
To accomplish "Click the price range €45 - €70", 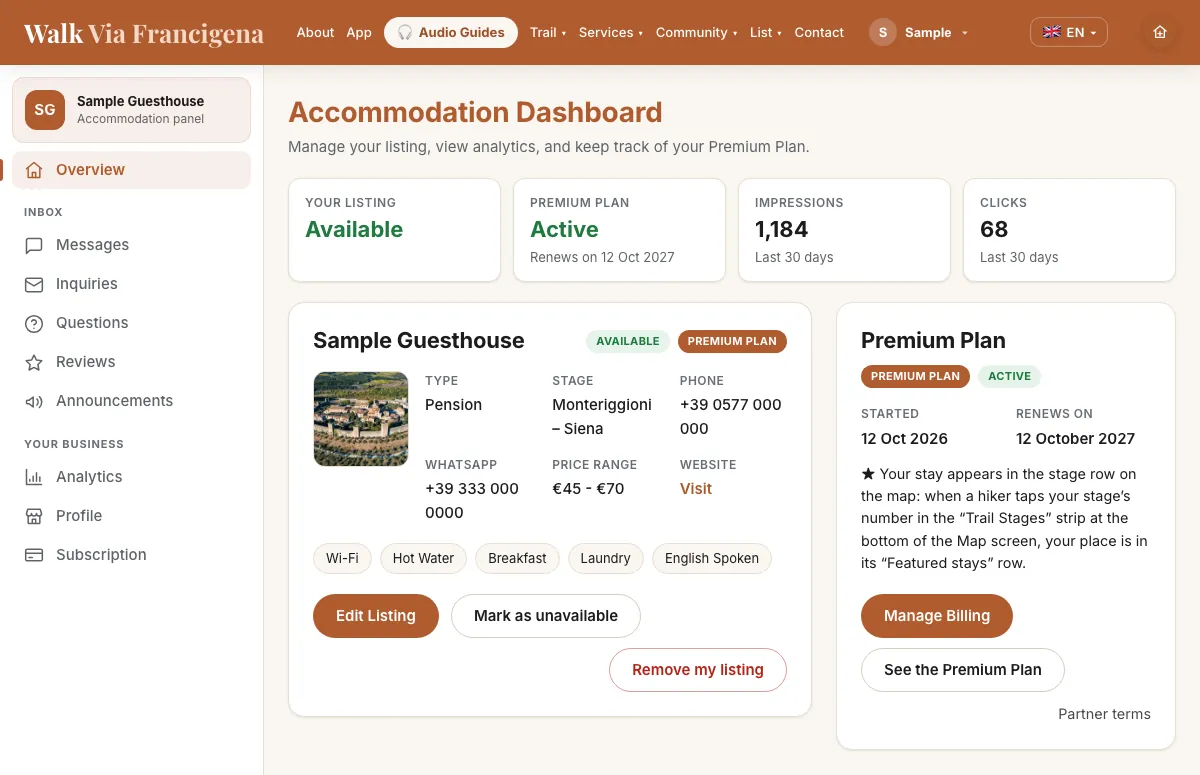I will (588, 489).
